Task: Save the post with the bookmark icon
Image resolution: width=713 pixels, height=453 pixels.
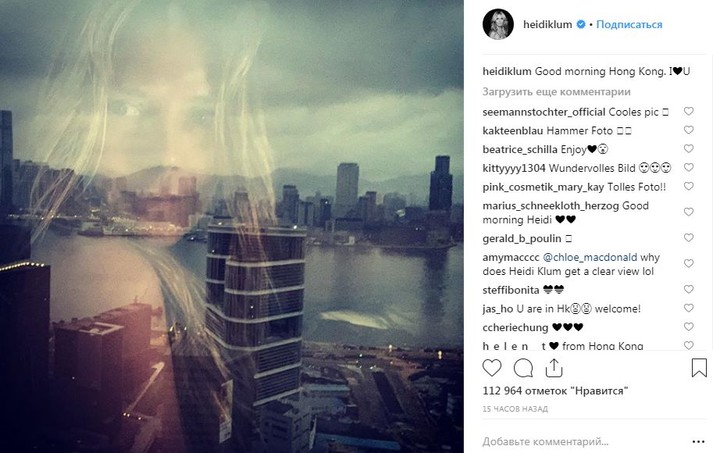Action: click(699, 367)
